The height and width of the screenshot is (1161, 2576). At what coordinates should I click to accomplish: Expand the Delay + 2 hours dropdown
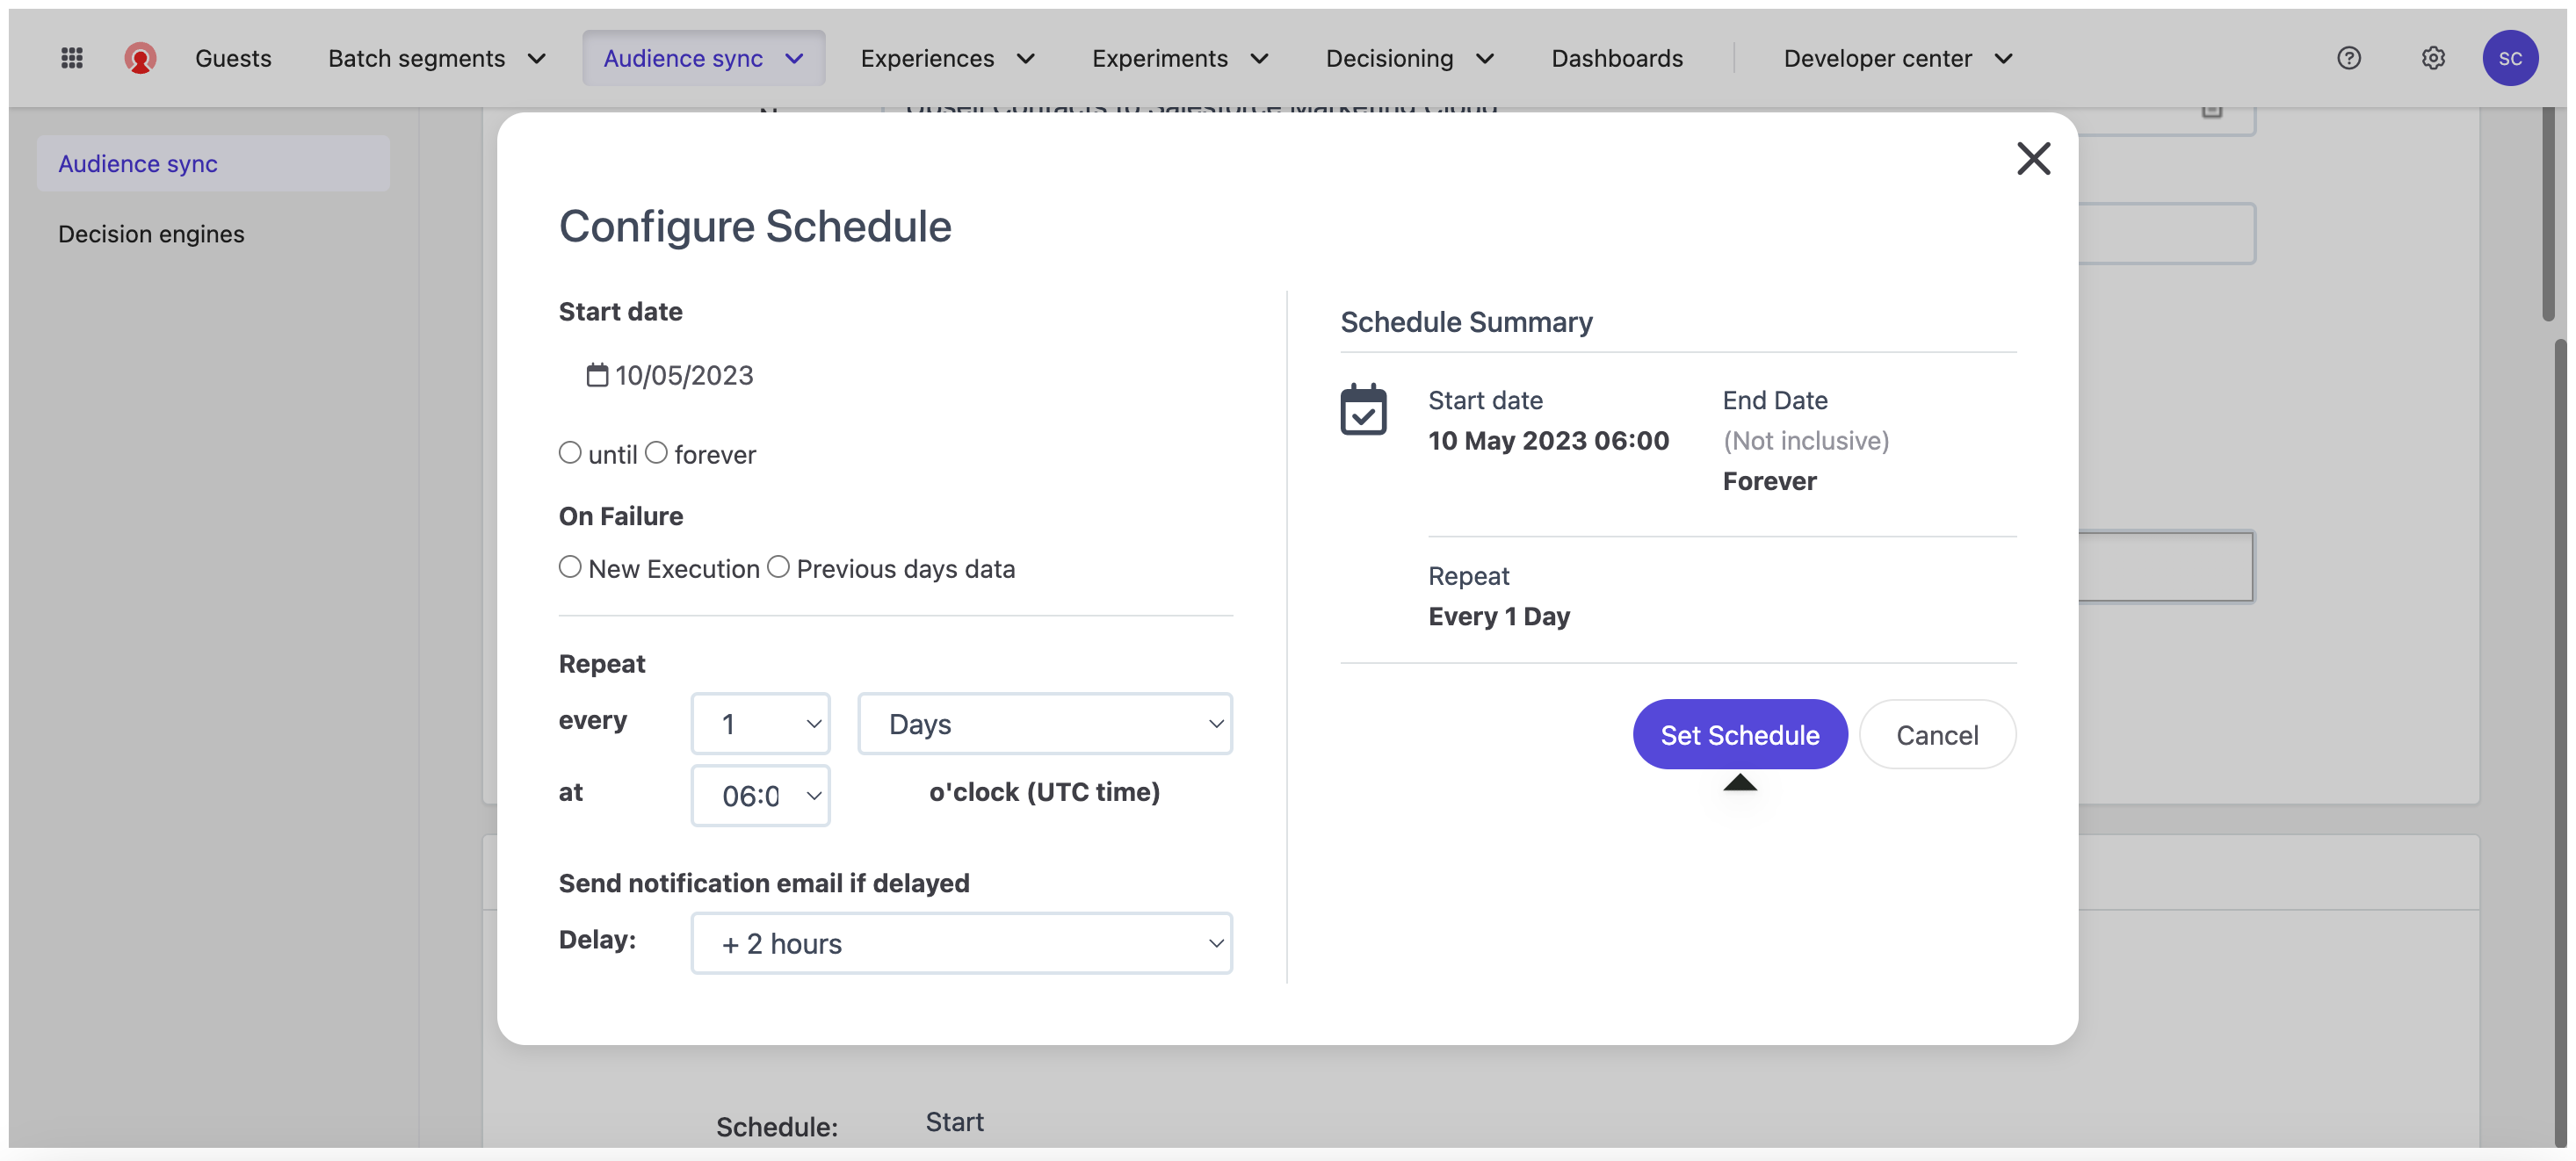pyautogui.click(x=961, y=943)
